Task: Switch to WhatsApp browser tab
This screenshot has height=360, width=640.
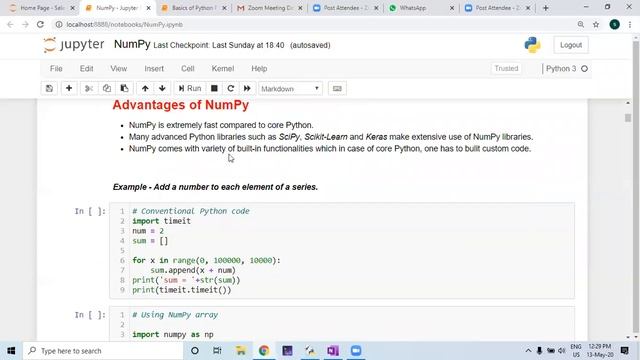Action: pyautogui.click(x=420, y=8)
